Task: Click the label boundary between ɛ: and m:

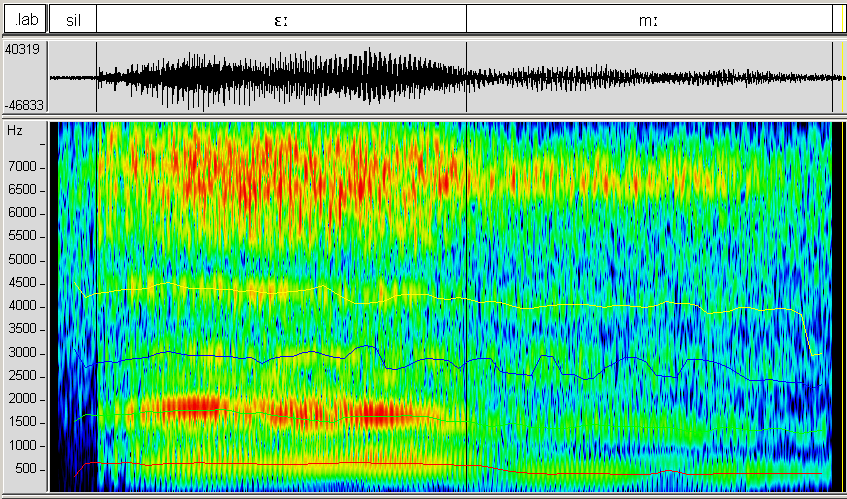Action: [x=466, y=19]
